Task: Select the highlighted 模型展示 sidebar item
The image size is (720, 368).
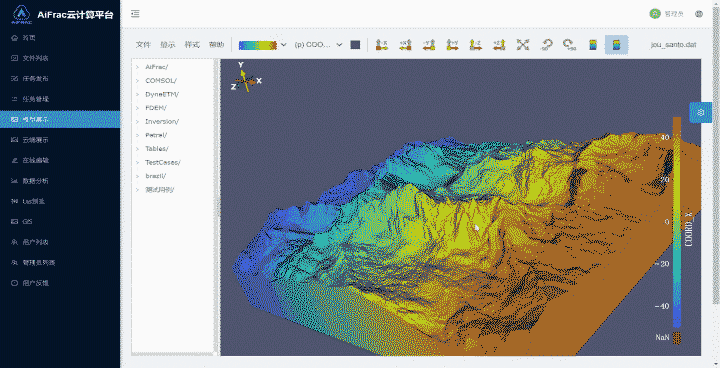Action: pyautogui.click(x=60, y=119)
